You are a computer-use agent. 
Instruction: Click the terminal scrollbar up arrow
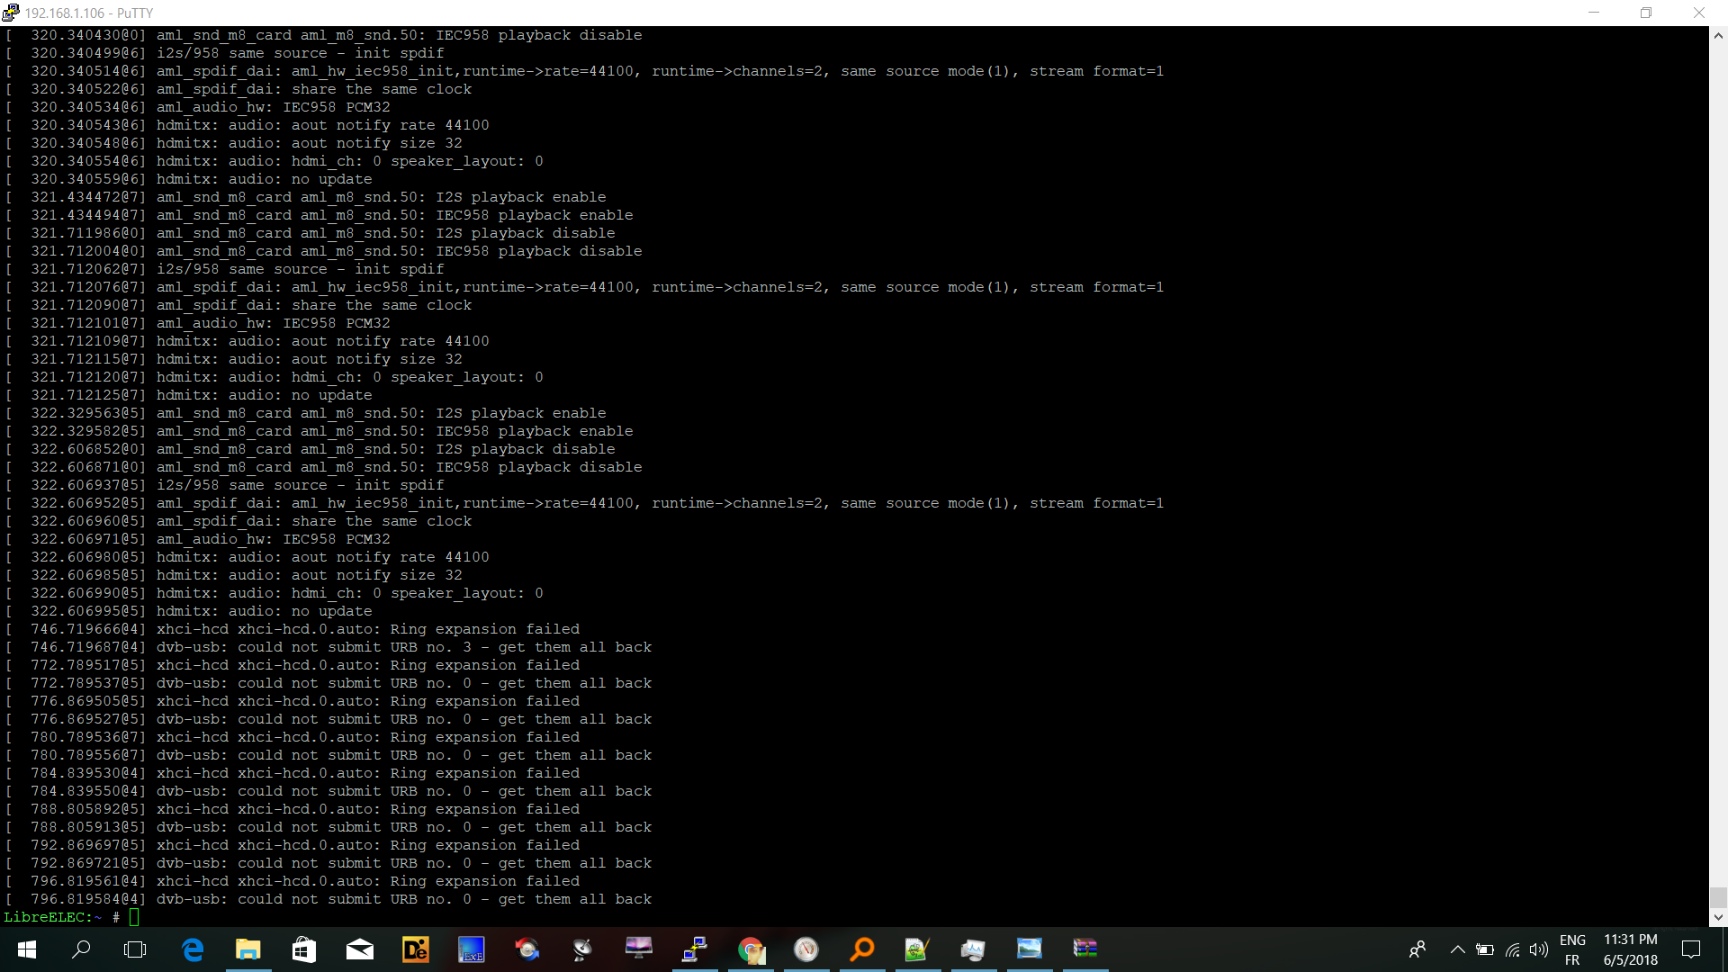[1718, 35]
